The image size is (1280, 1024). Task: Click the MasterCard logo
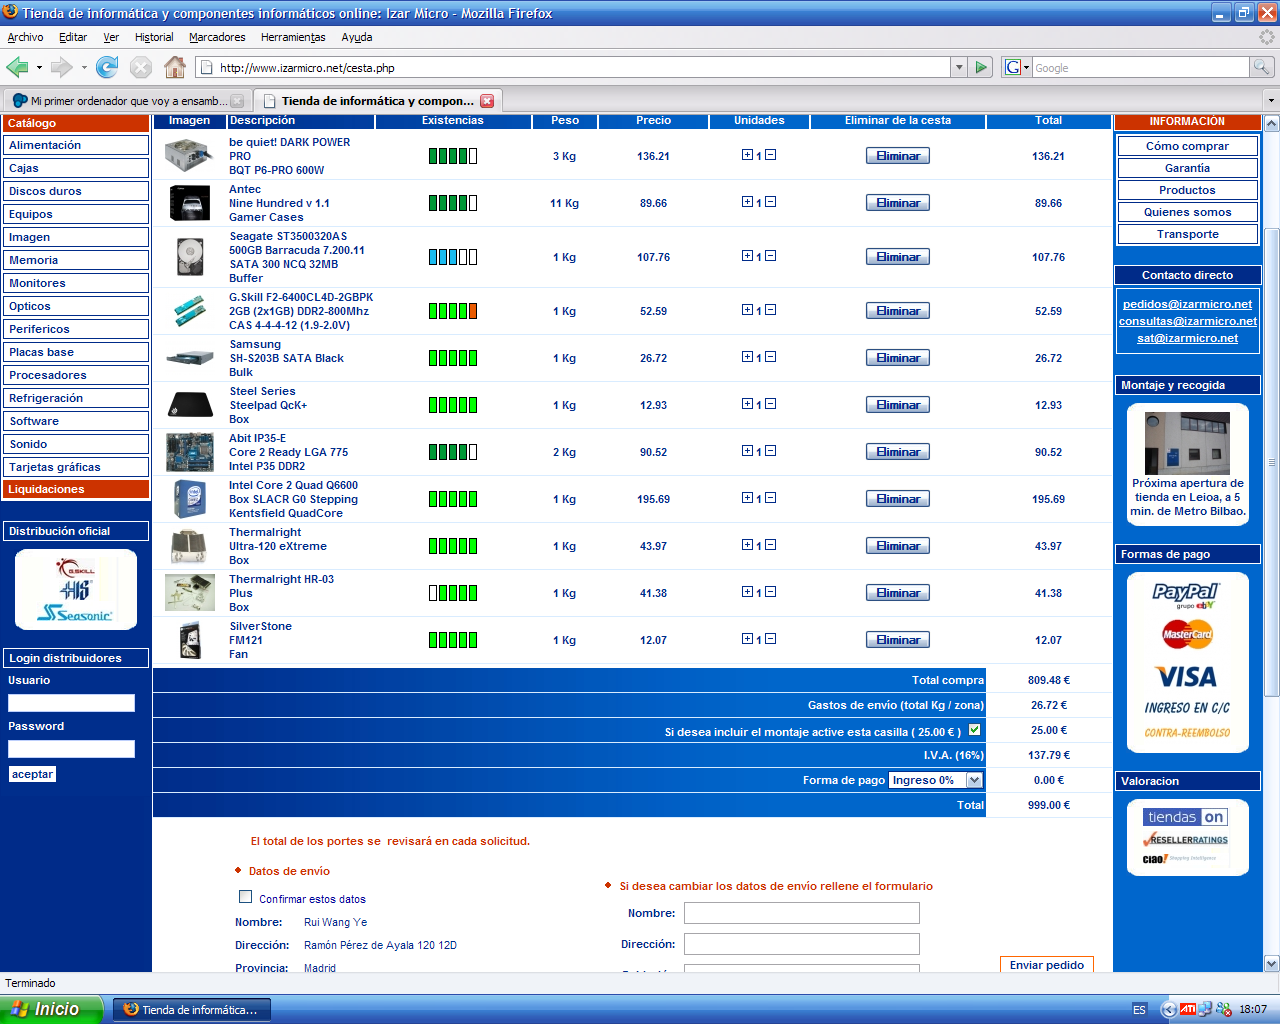point(1187,634)
